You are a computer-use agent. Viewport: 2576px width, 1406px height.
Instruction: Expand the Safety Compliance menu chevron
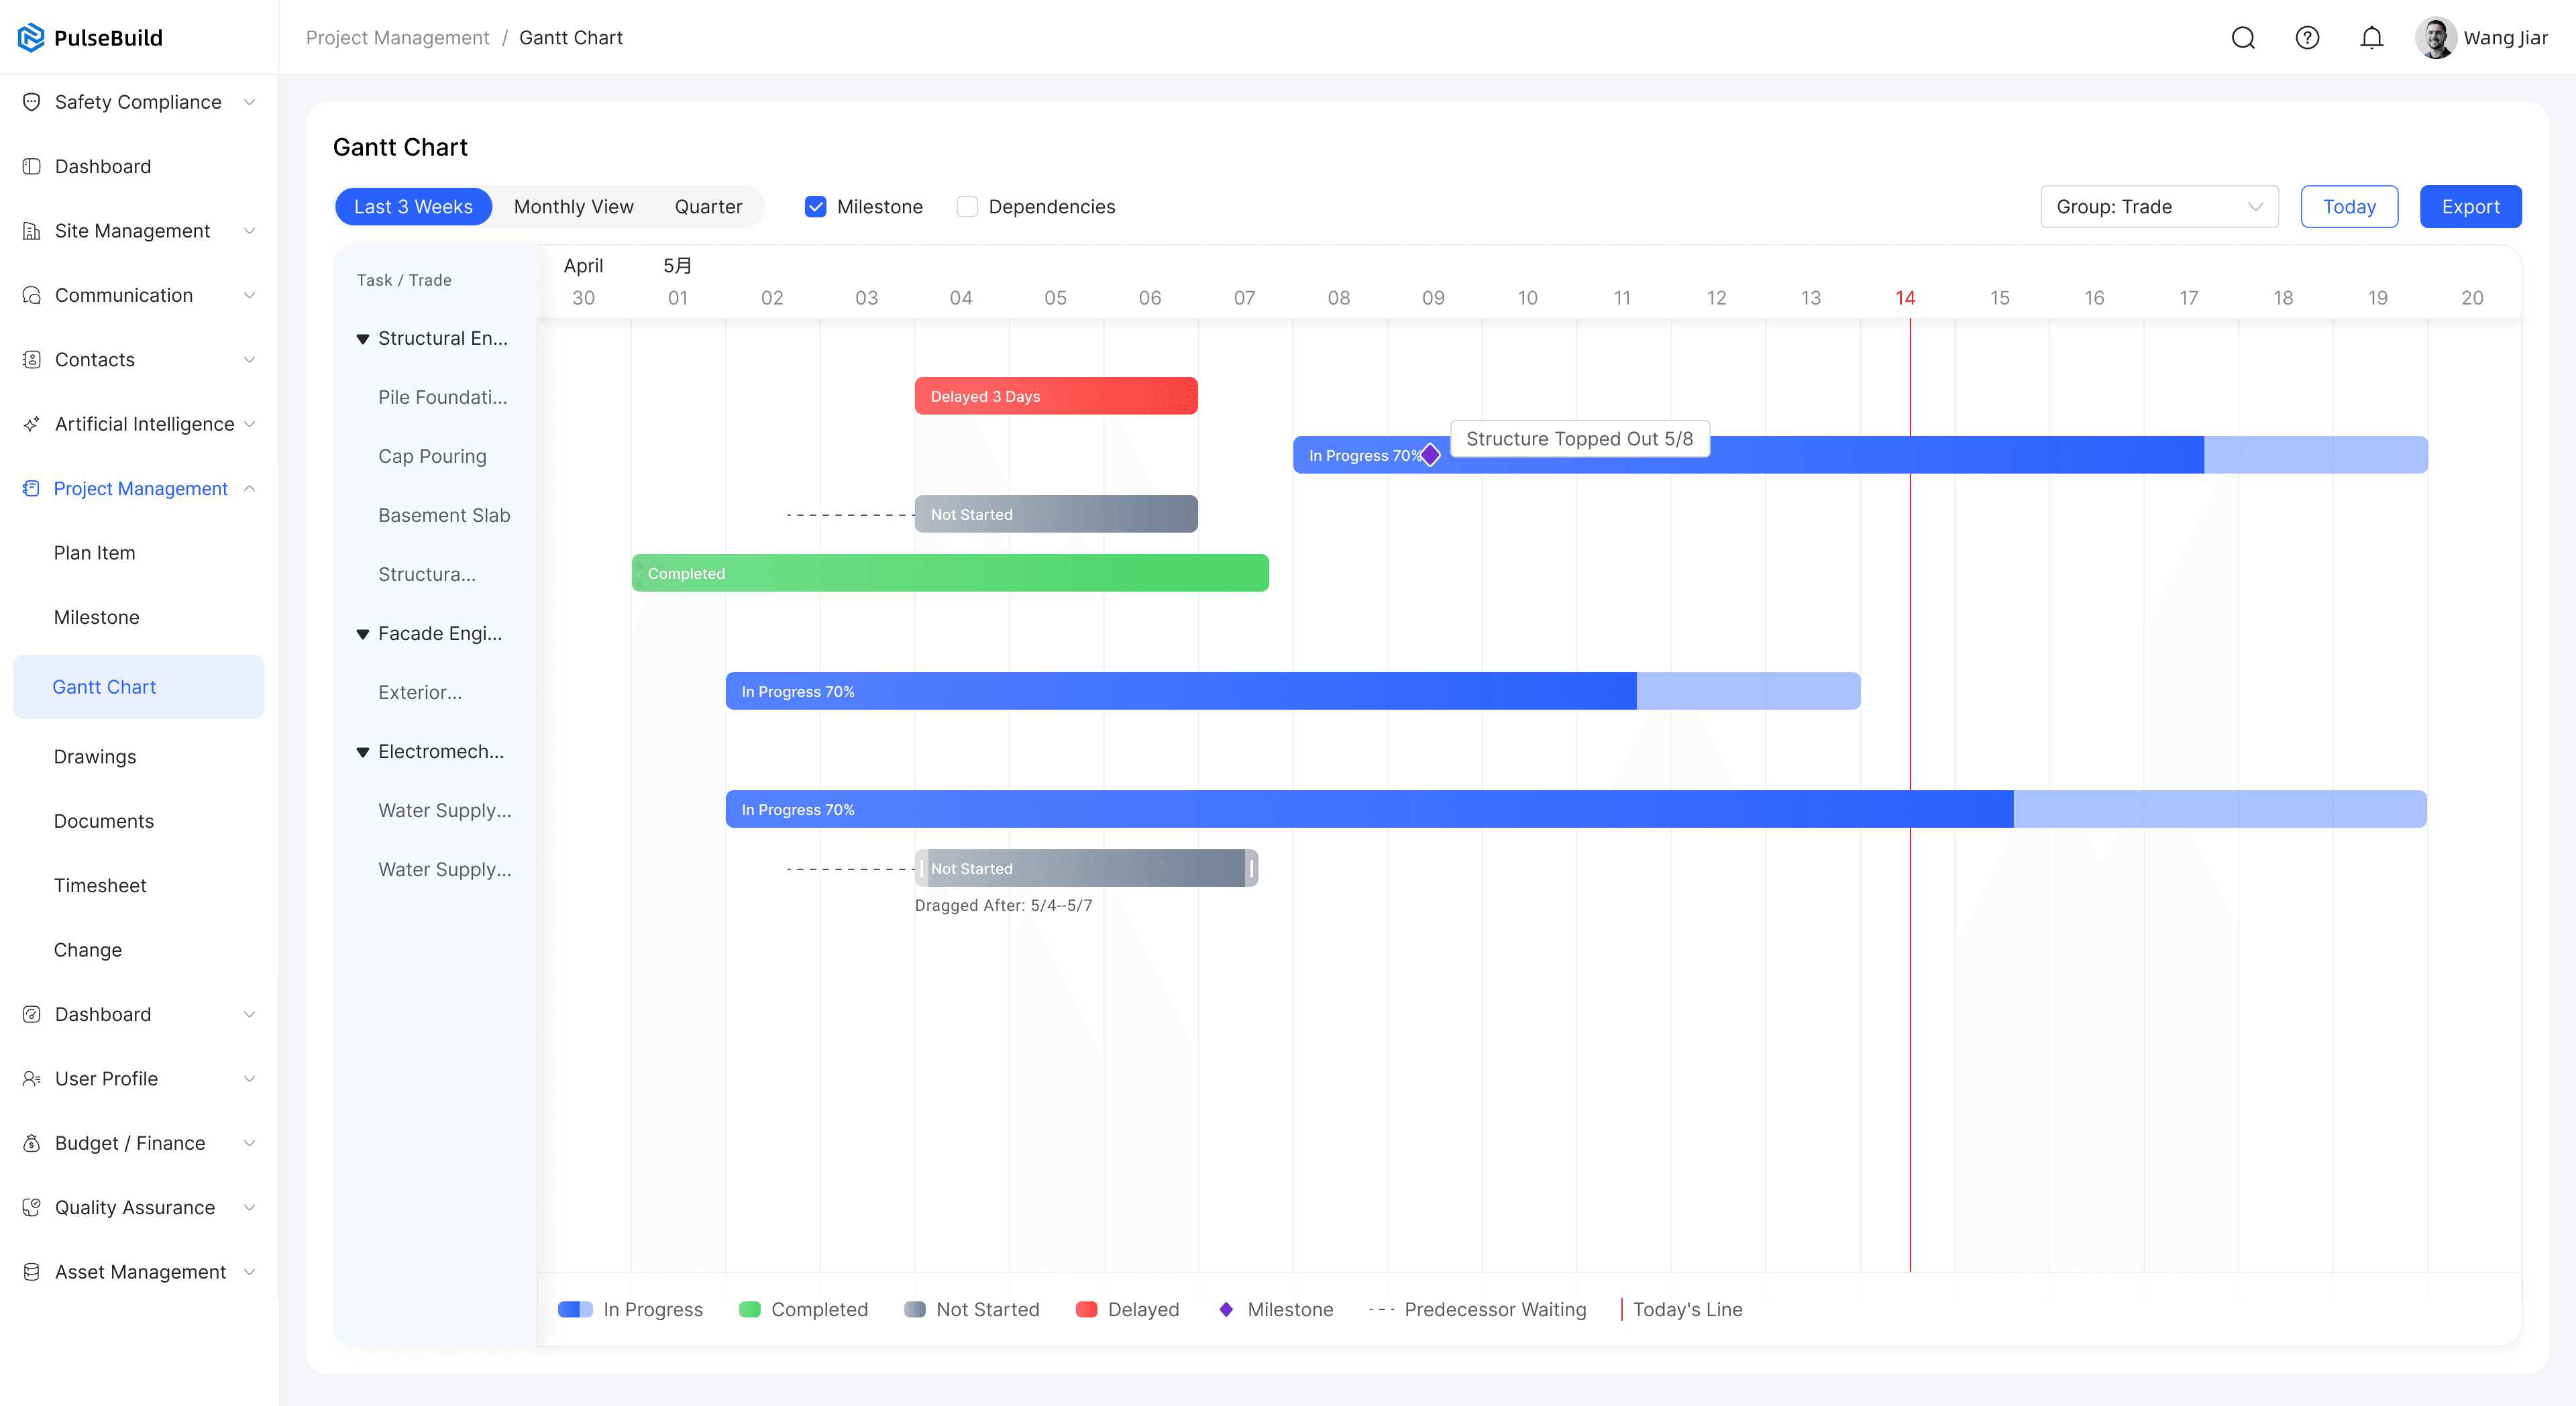[250, 102]
